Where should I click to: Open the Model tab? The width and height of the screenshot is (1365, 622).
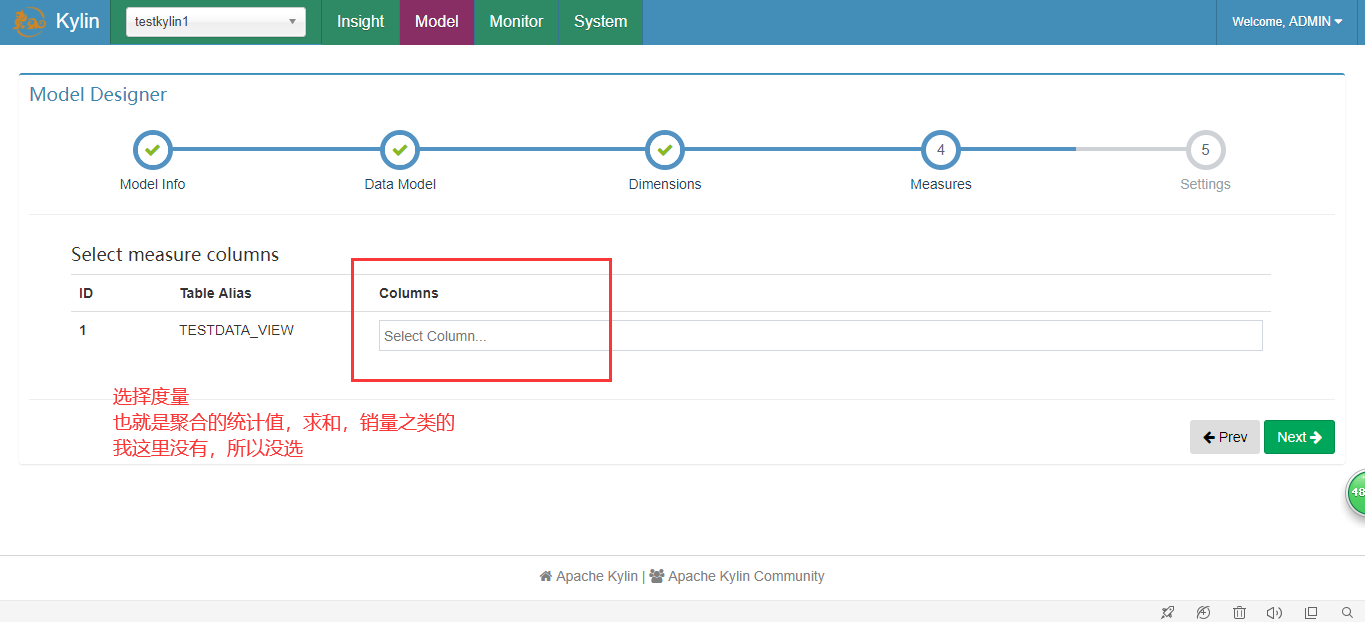(x=436, y=22)
